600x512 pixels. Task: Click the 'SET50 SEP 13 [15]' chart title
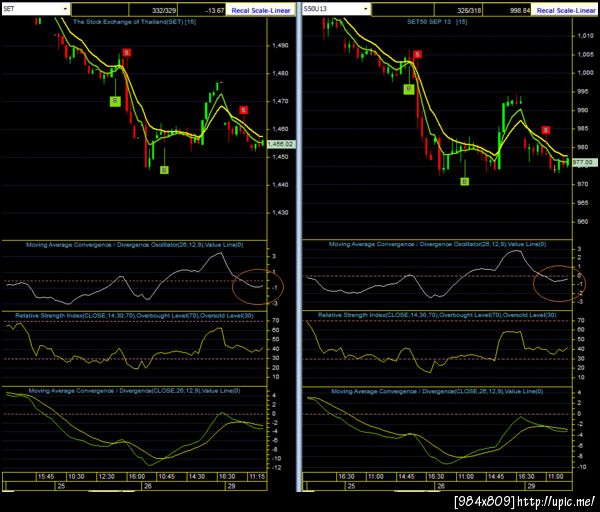437,22
